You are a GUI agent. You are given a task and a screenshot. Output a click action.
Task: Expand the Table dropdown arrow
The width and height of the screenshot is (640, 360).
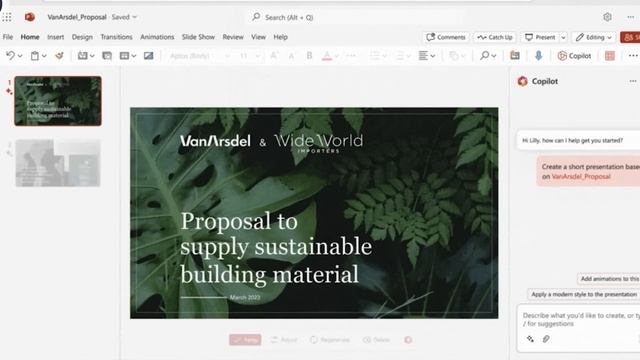point(133,56)
